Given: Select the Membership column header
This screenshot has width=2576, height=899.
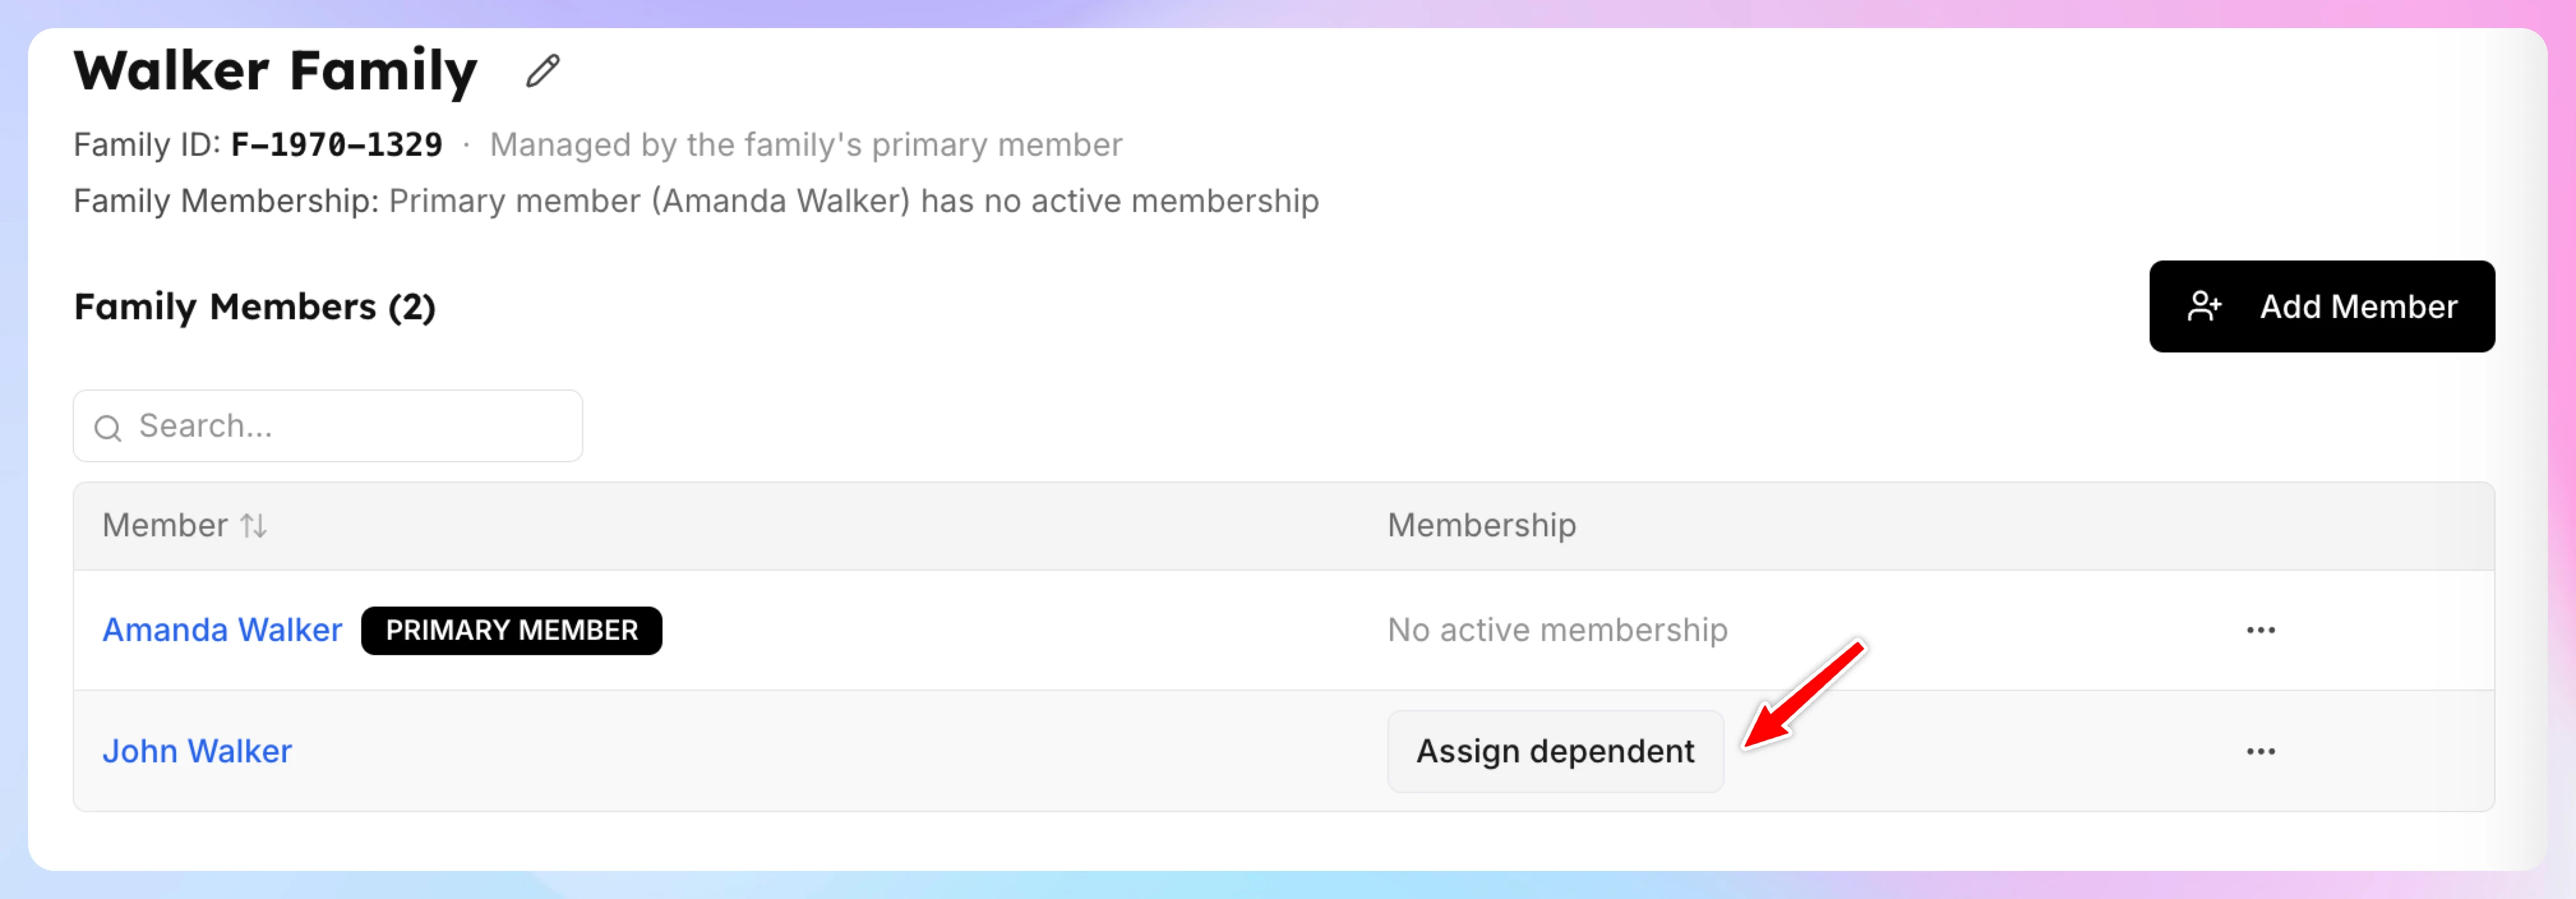Looking at the screenshot, I should tap(1481, 525).
